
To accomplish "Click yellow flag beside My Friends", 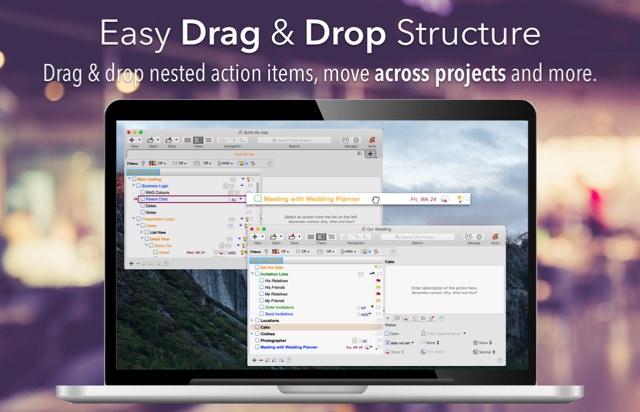I will coord(378,299).
